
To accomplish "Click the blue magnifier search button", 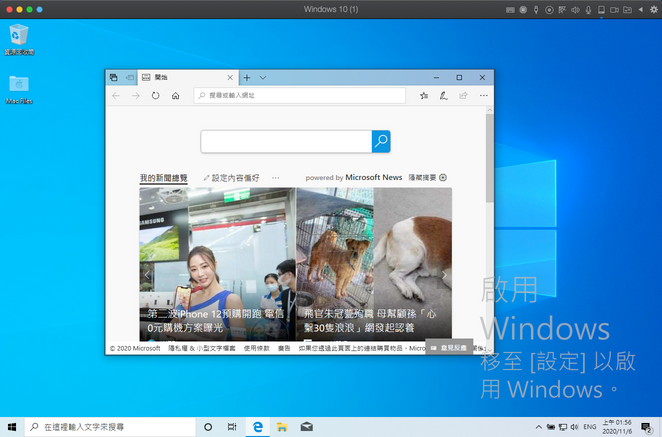I will pyautogui.click(x=381, y=141).
